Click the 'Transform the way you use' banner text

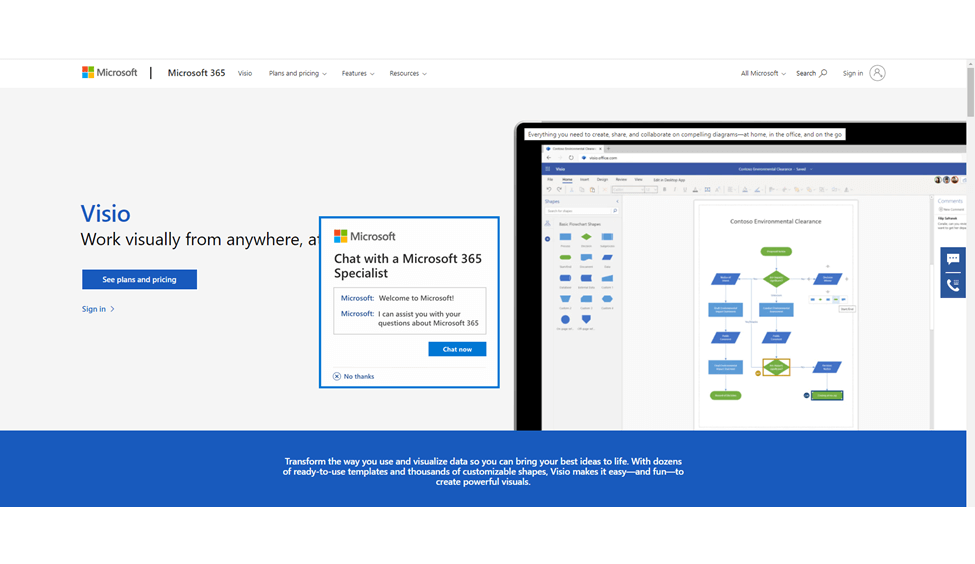pyautogui.click(x=483, y=471)
